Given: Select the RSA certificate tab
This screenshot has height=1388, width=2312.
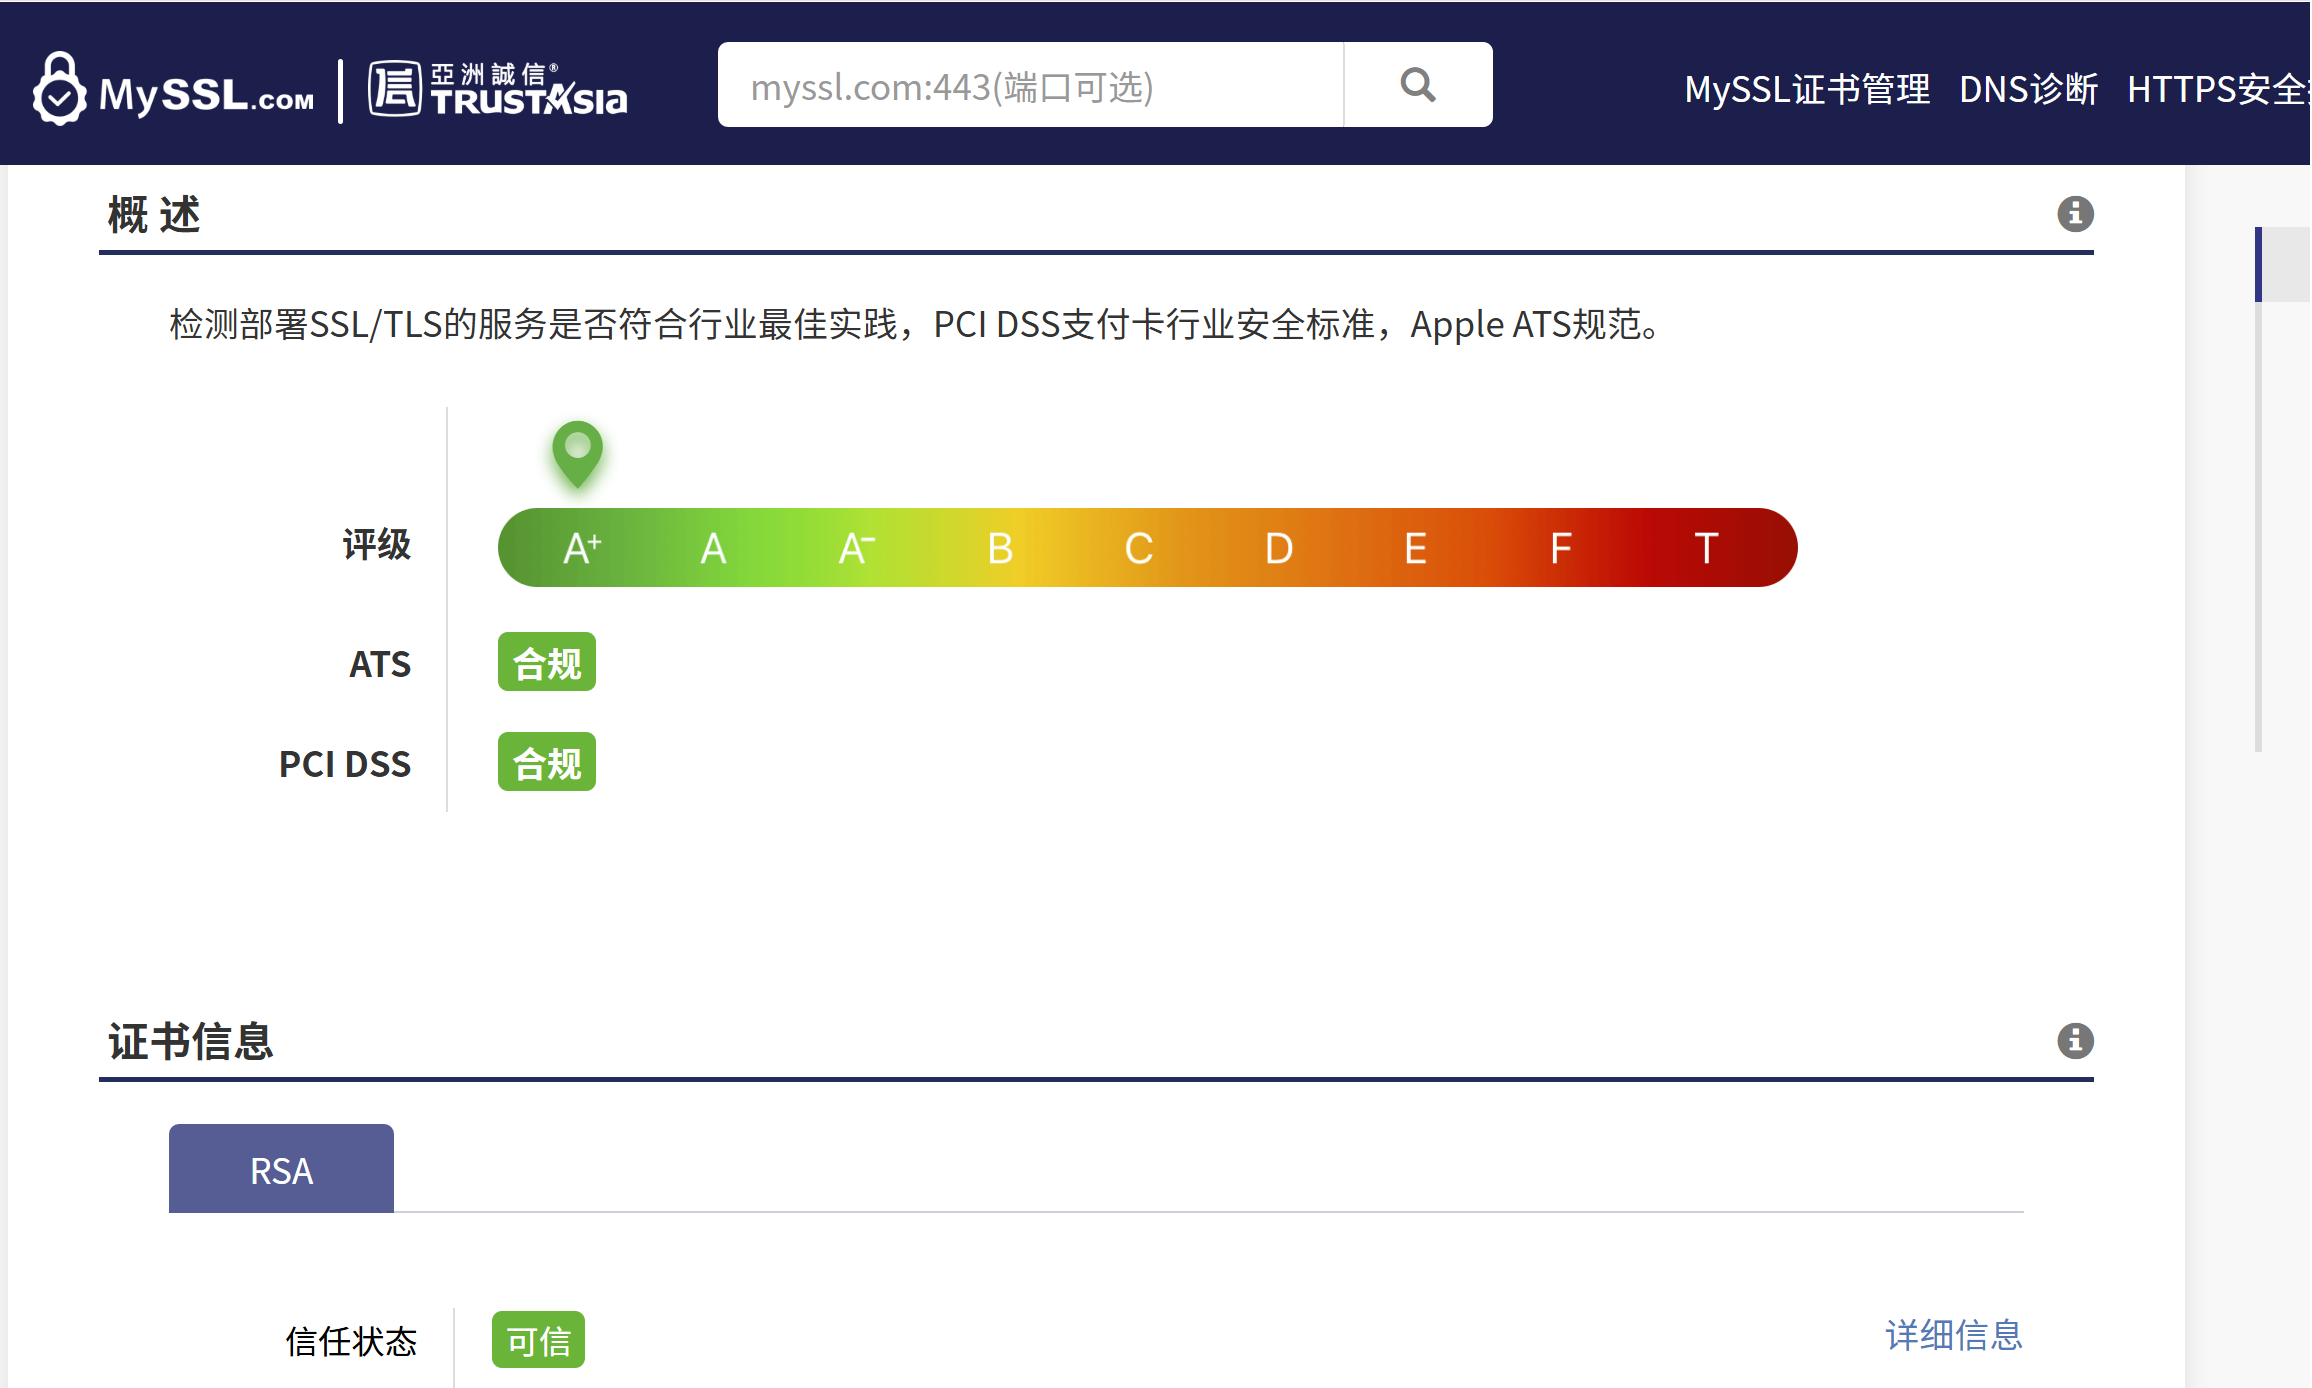Looking at the screenshot, I should pos(281,1169).
